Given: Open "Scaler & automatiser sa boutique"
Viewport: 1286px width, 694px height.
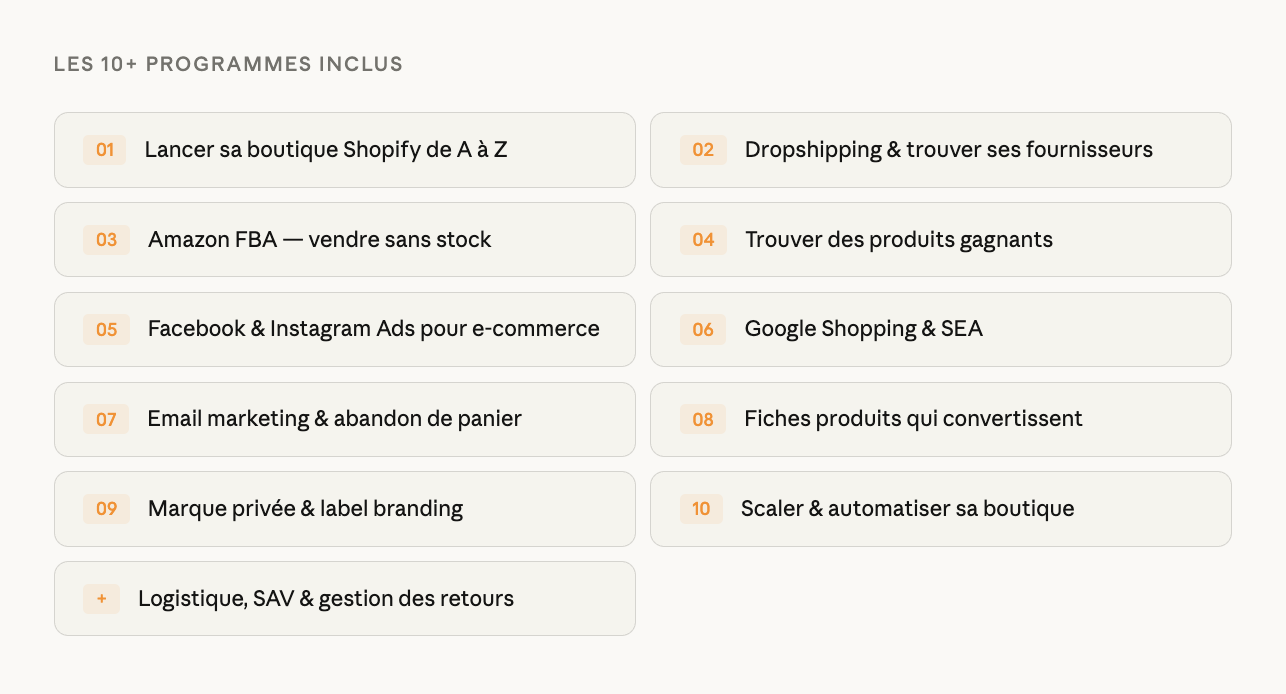Looking at the screenshot, I should [907, 509].
